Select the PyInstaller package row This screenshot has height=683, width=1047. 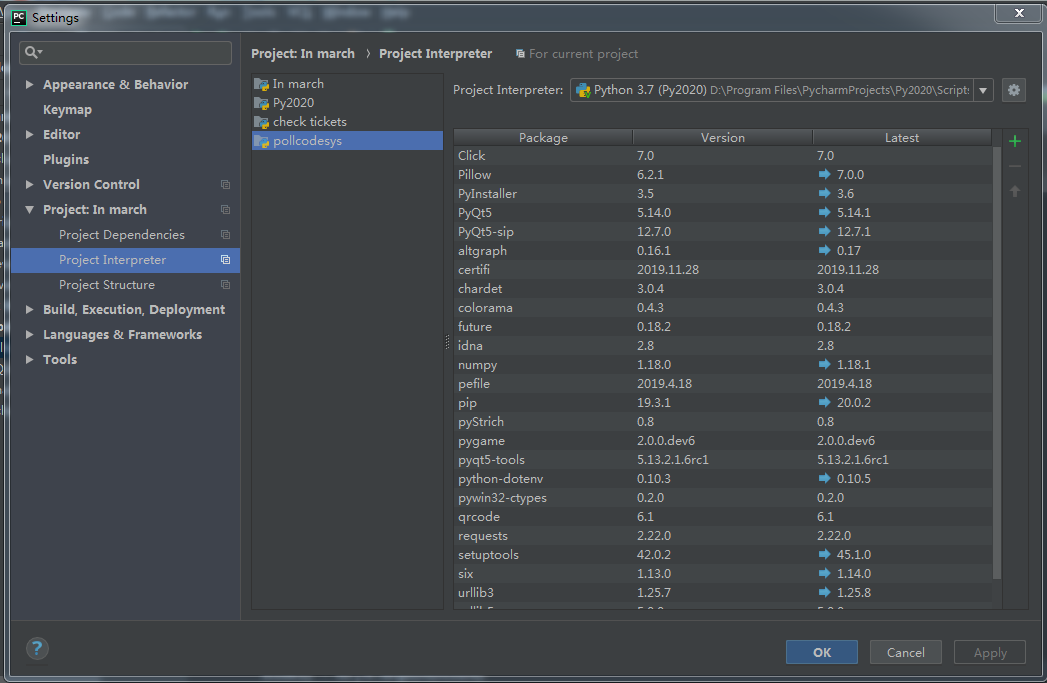point(723,194)
